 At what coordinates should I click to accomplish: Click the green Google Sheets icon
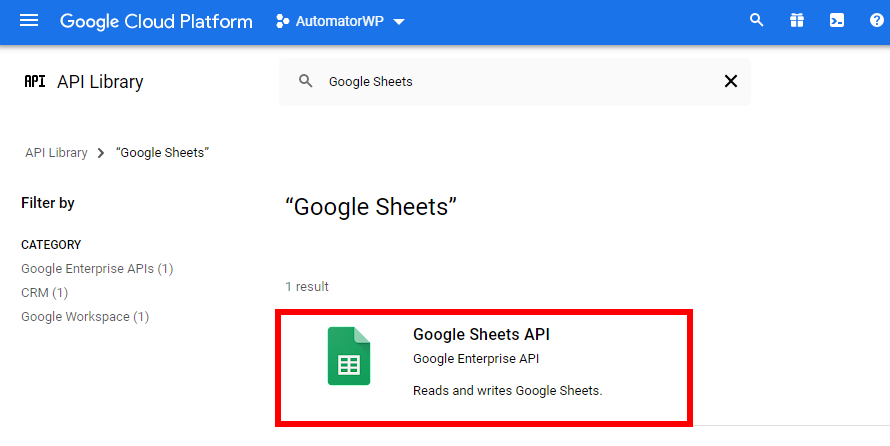point(349,356)
